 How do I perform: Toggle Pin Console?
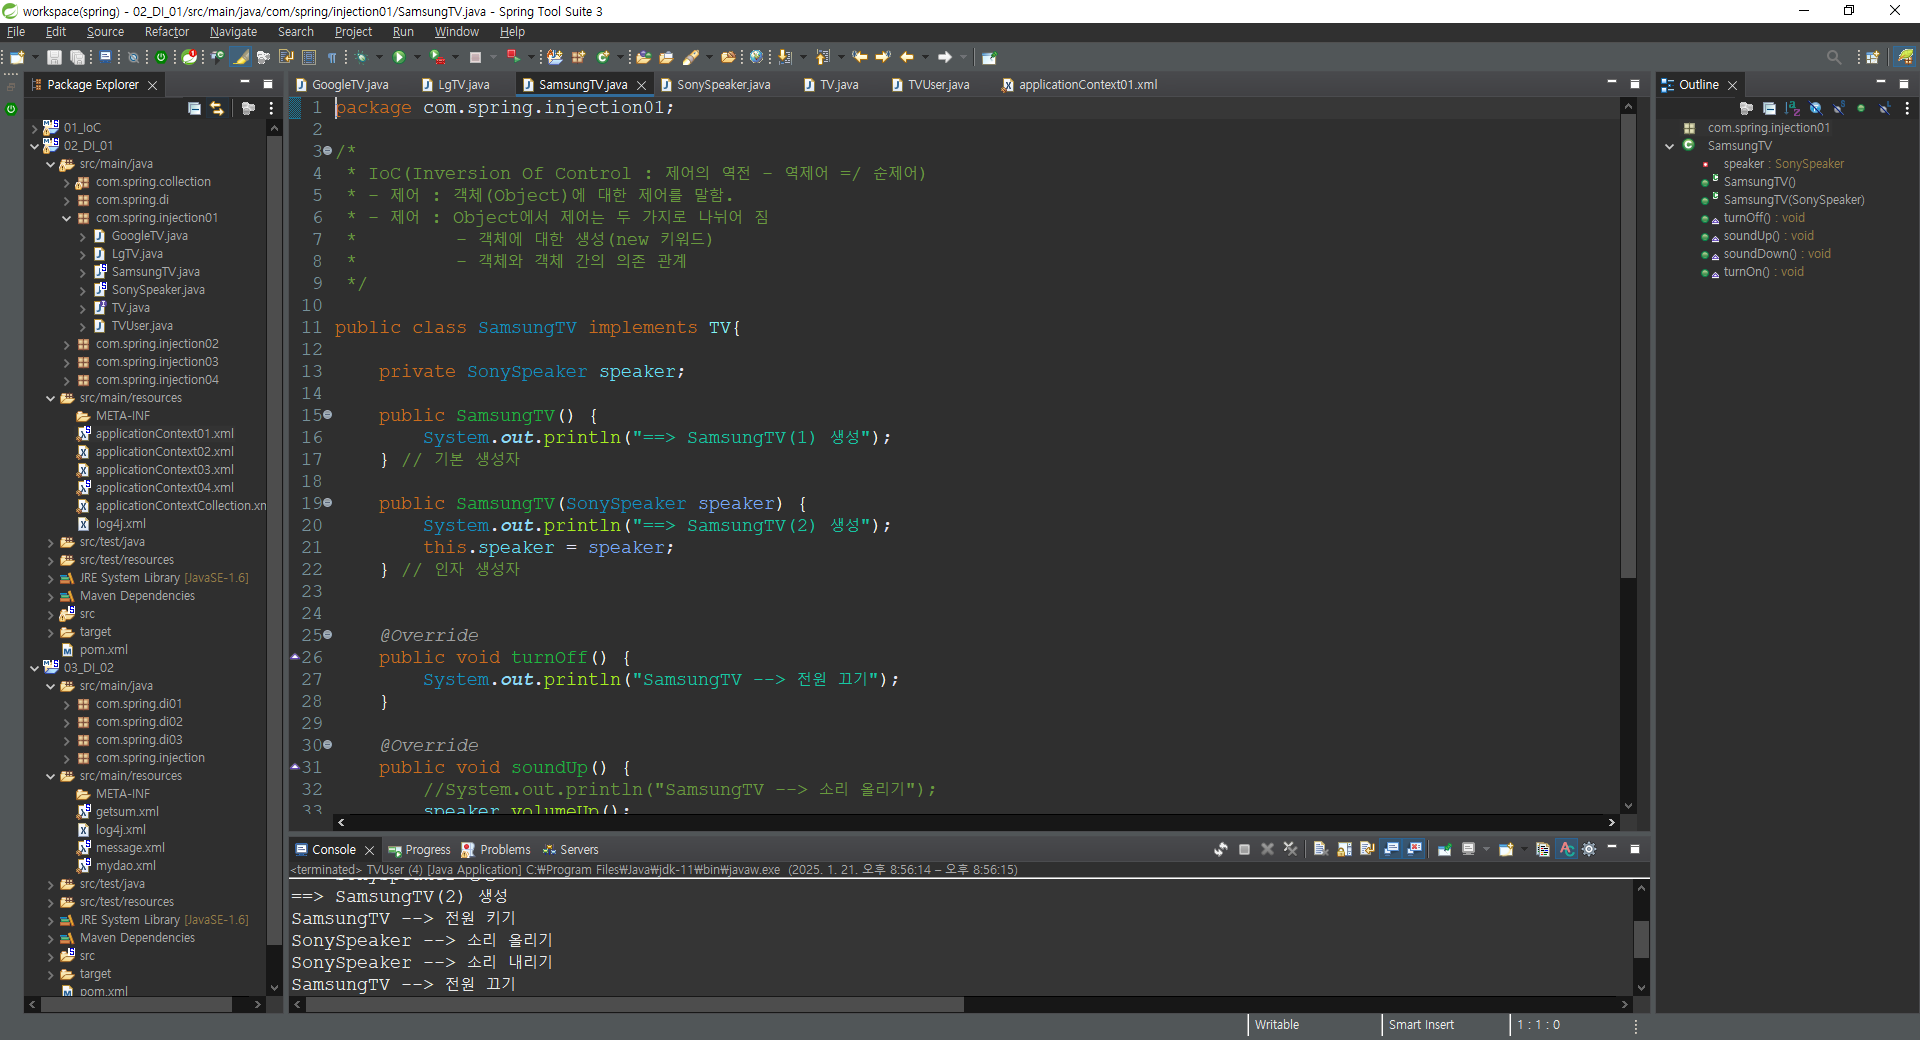click(1444, 849)
